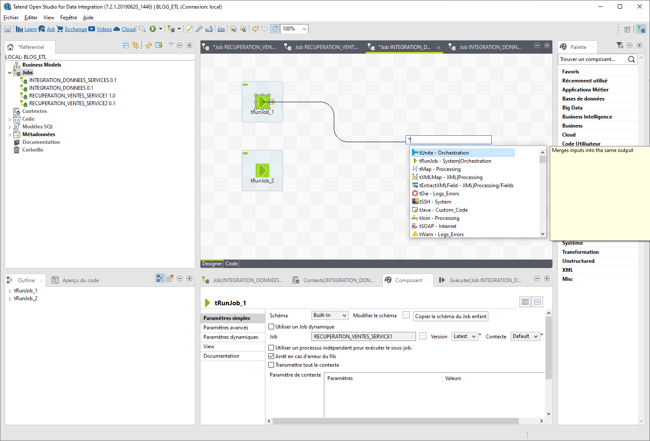Switch to the *Job RECUPERATION_VEN... editor tab
The height and width of the screenshot is (441, 650).
point(240,47)
